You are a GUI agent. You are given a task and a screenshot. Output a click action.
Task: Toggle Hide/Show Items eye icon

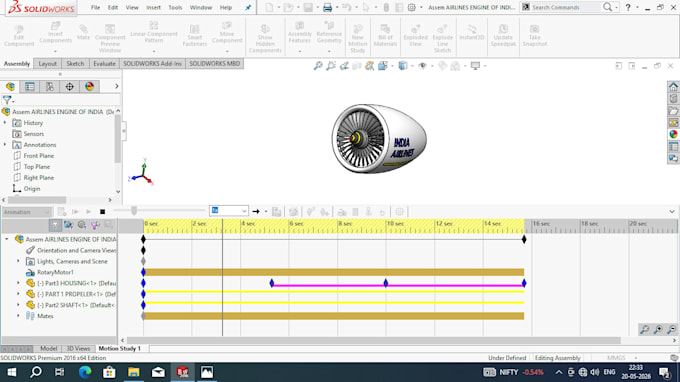coord(422,65)
